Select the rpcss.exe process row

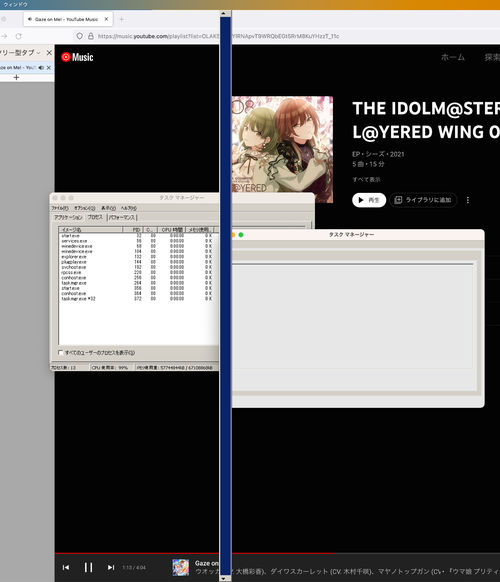pos(137,272)
